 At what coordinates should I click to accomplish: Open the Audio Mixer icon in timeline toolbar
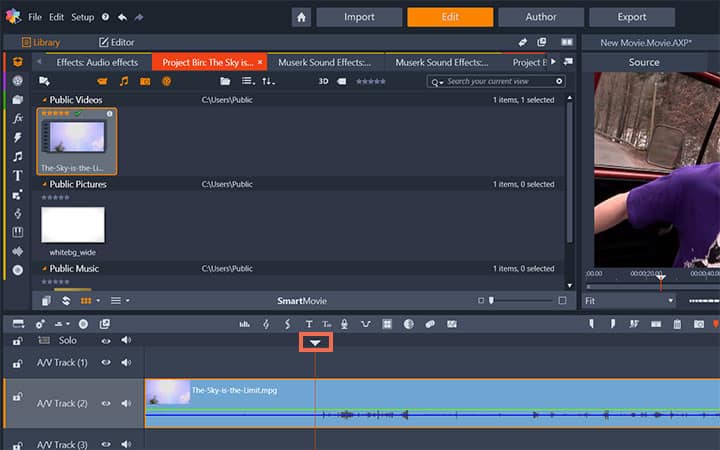pyautogui.click(x=244, y=324)
